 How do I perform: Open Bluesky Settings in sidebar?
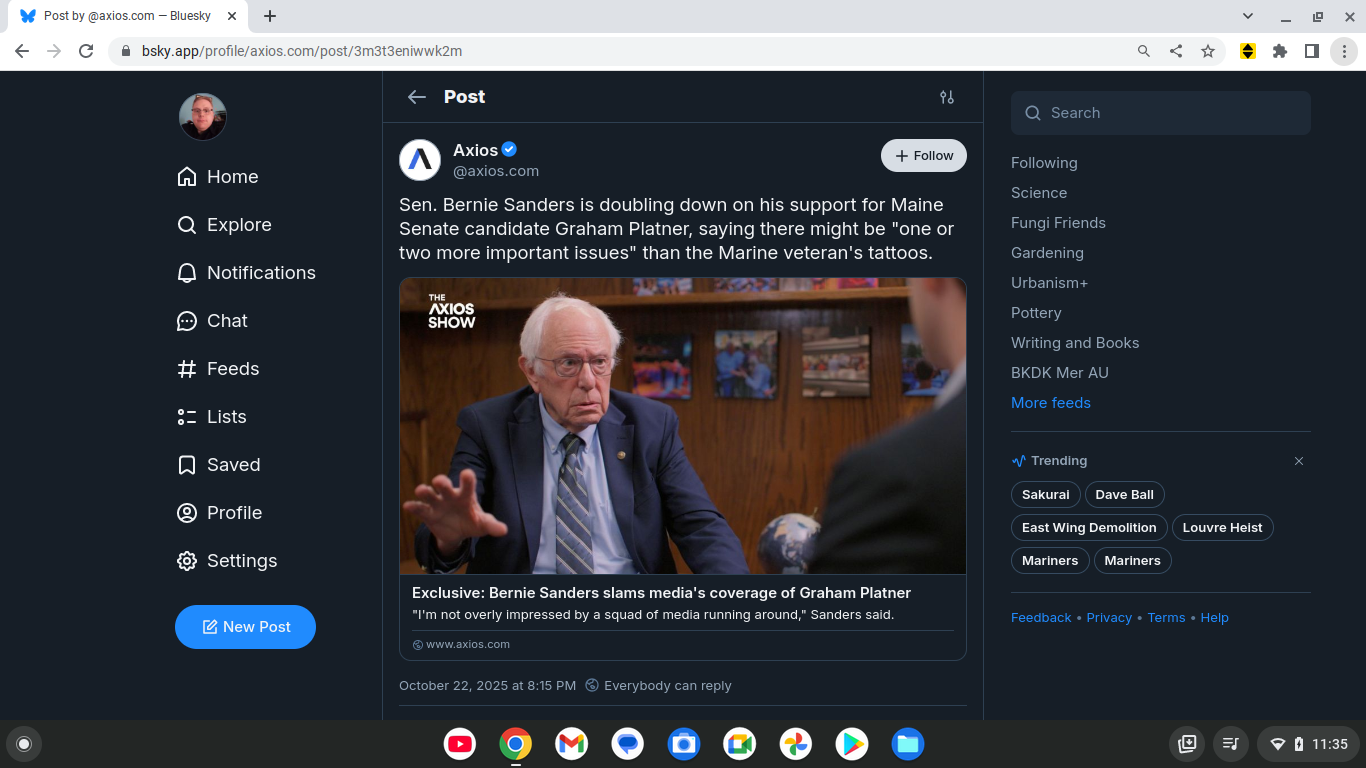click(227, 561)
